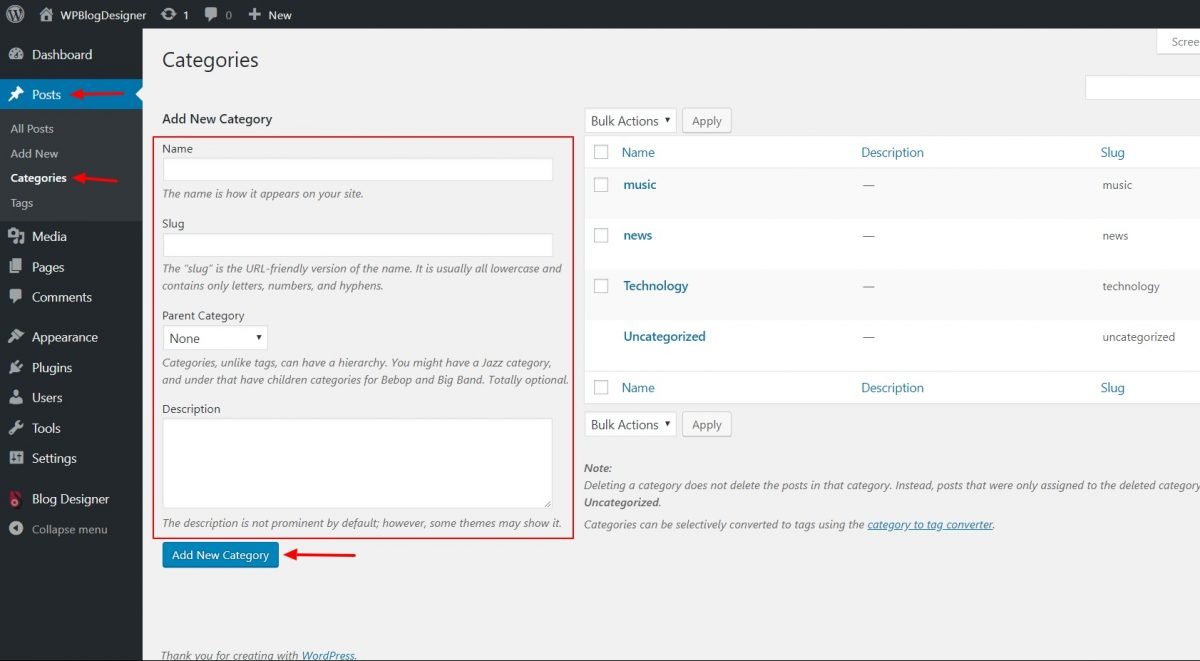The height and width of the screenshot is (661, 1200).
Task: Open the Parent Category dropdown
Action: (x=215, y=337)
